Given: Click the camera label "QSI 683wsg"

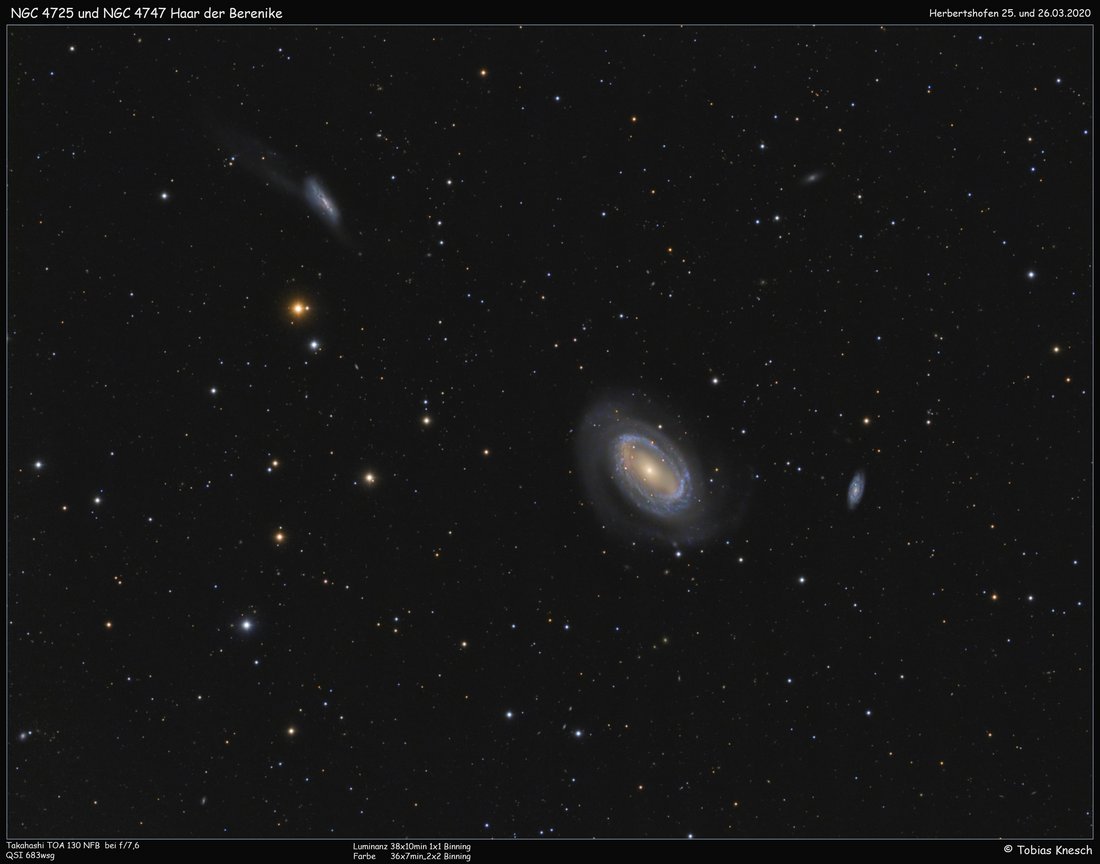Looking at the screenshot, I should [x=30, y=856].
